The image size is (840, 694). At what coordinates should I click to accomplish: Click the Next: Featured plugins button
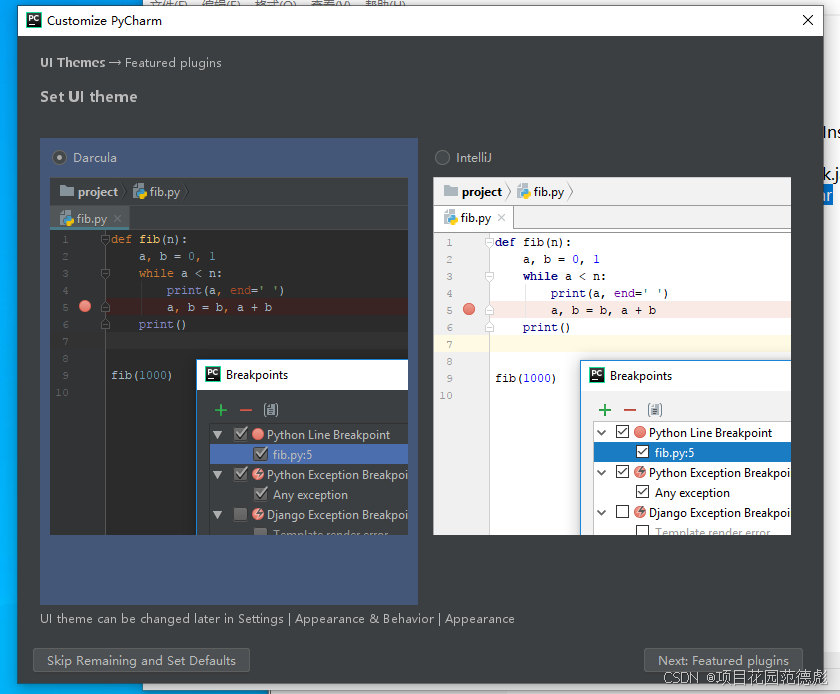click(x=723, y=660)
